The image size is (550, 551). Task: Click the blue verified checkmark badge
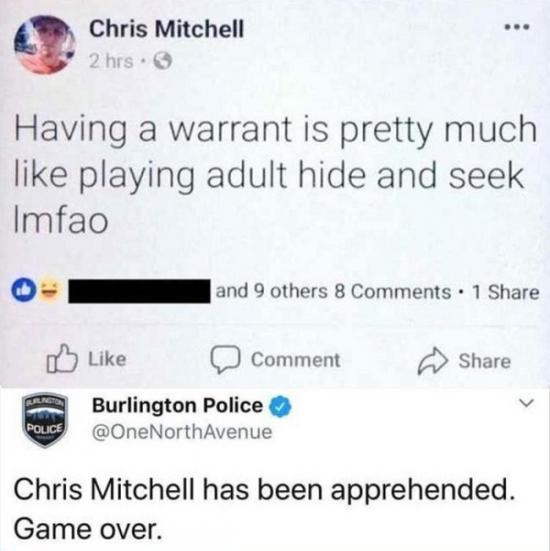pos(280,406)
